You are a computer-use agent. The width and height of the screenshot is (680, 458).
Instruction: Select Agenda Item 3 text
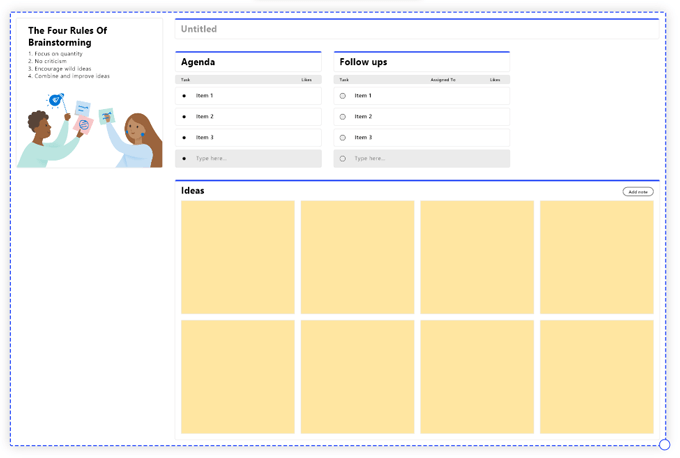pyautogui.click(x=204, y=137)
